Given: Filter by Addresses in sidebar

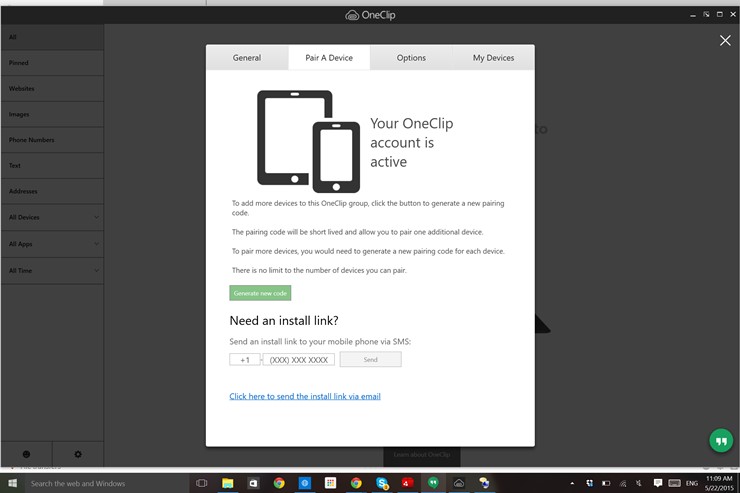Looking at the screenshot, I should pyautogui.click(x=52, y=192).
